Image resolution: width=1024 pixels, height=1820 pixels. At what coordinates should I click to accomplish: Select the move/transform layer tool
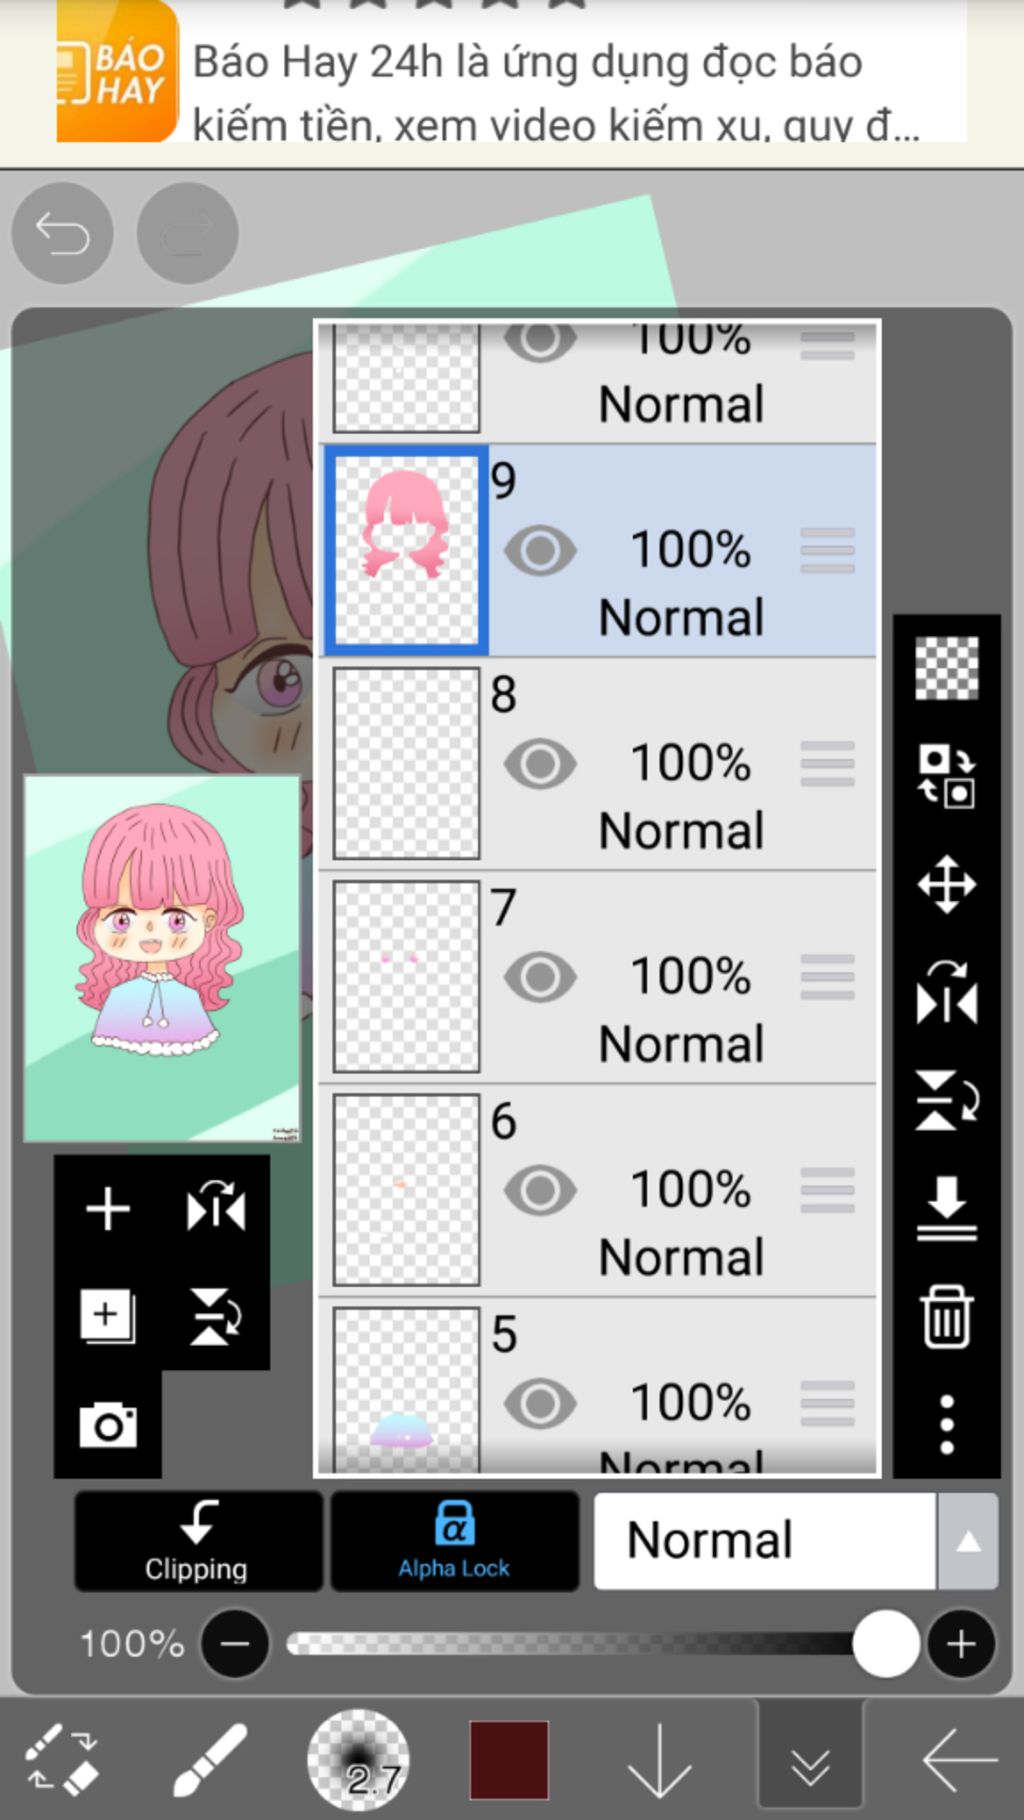click(946, 884)
